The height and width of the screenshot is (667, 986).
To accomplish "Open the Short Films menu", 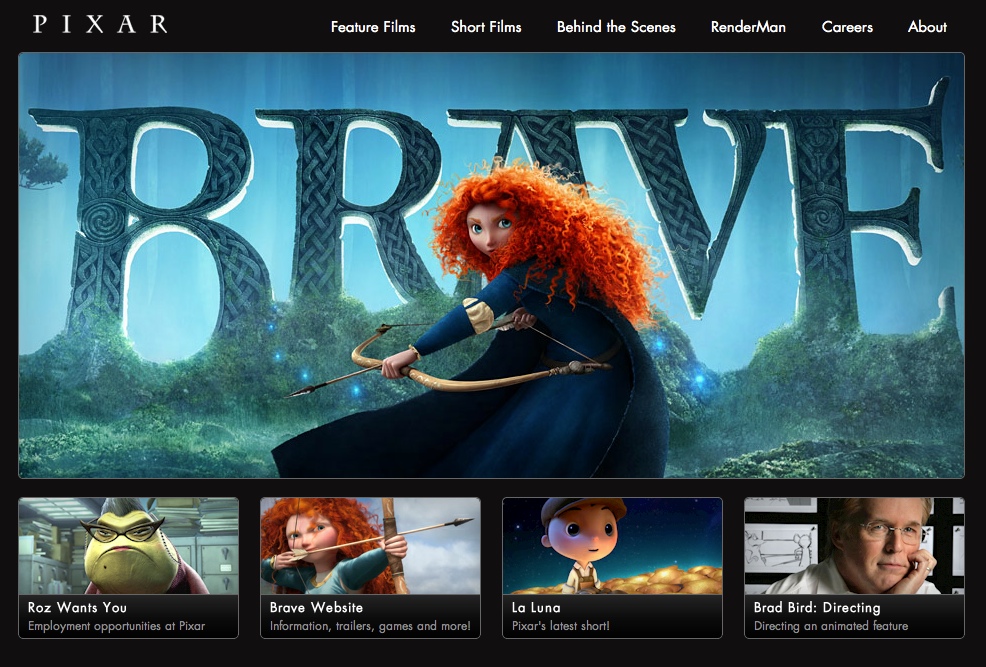I will pos(486,27).
